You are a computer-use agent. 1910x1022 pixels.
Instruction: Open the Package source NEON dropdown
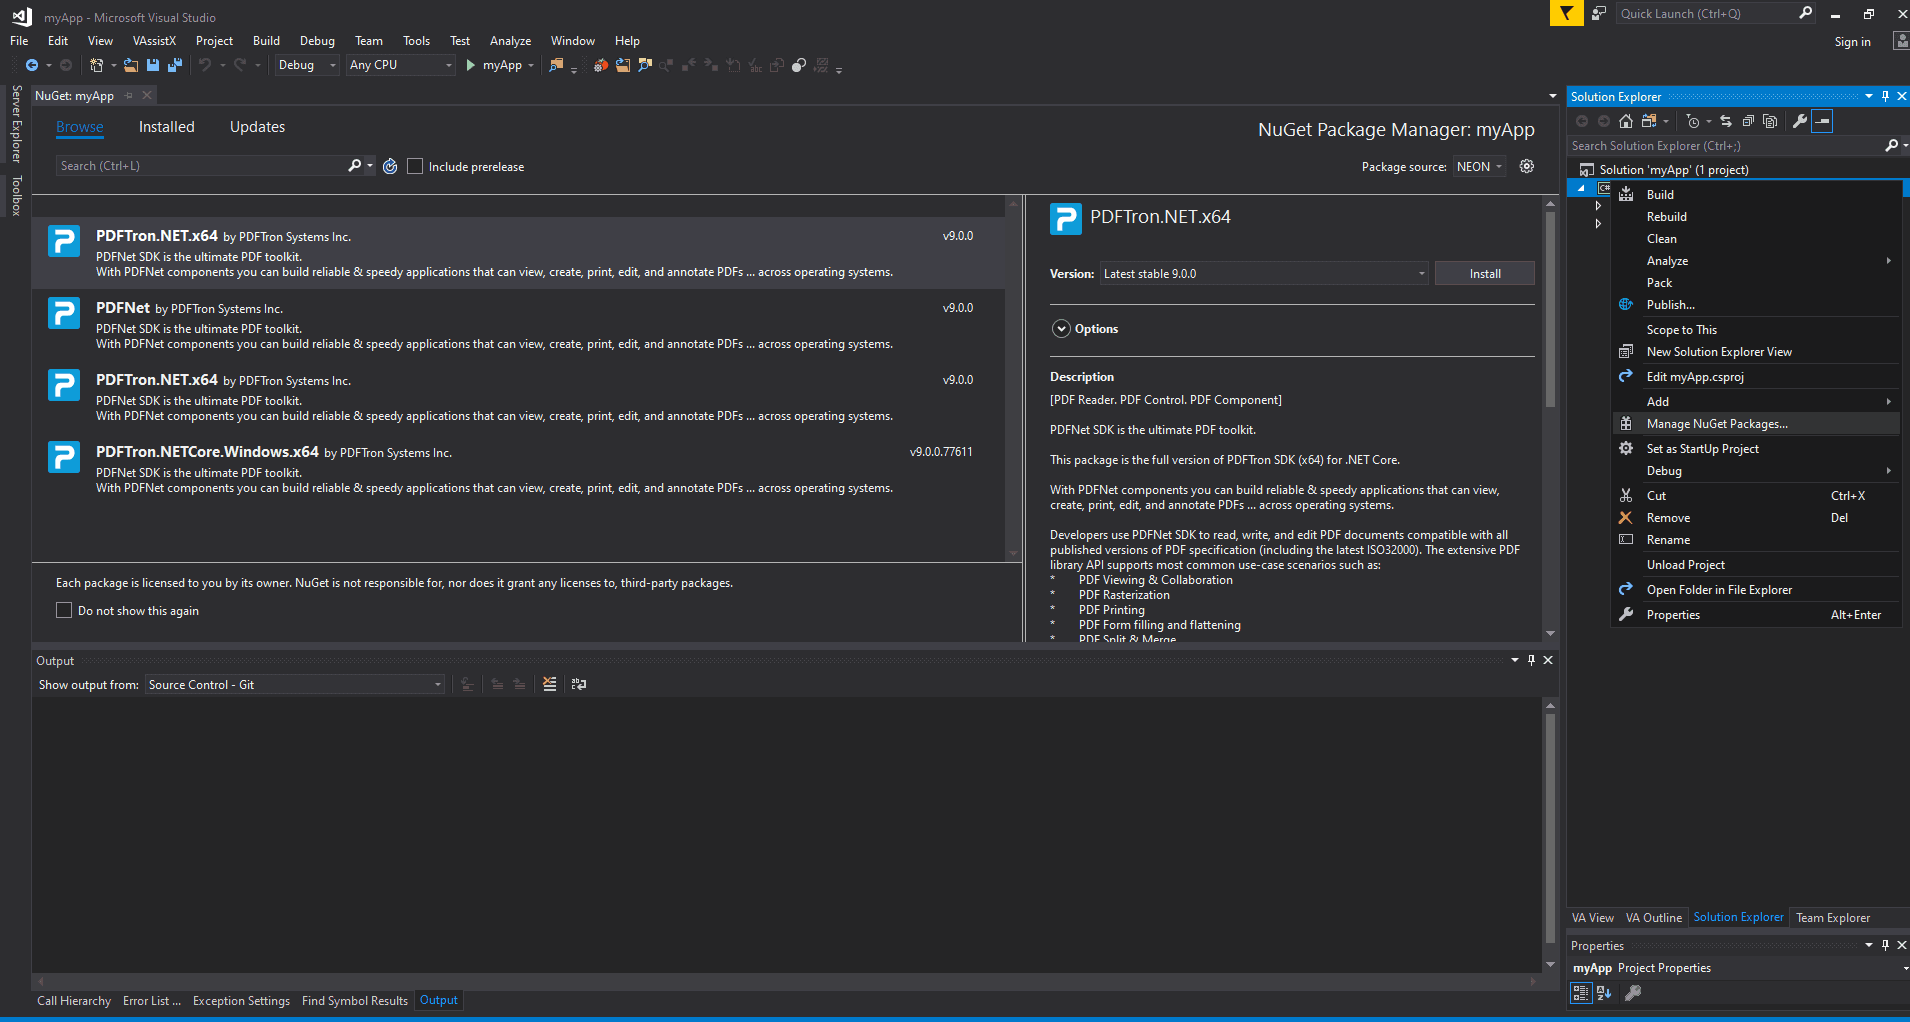(1480, 167)
